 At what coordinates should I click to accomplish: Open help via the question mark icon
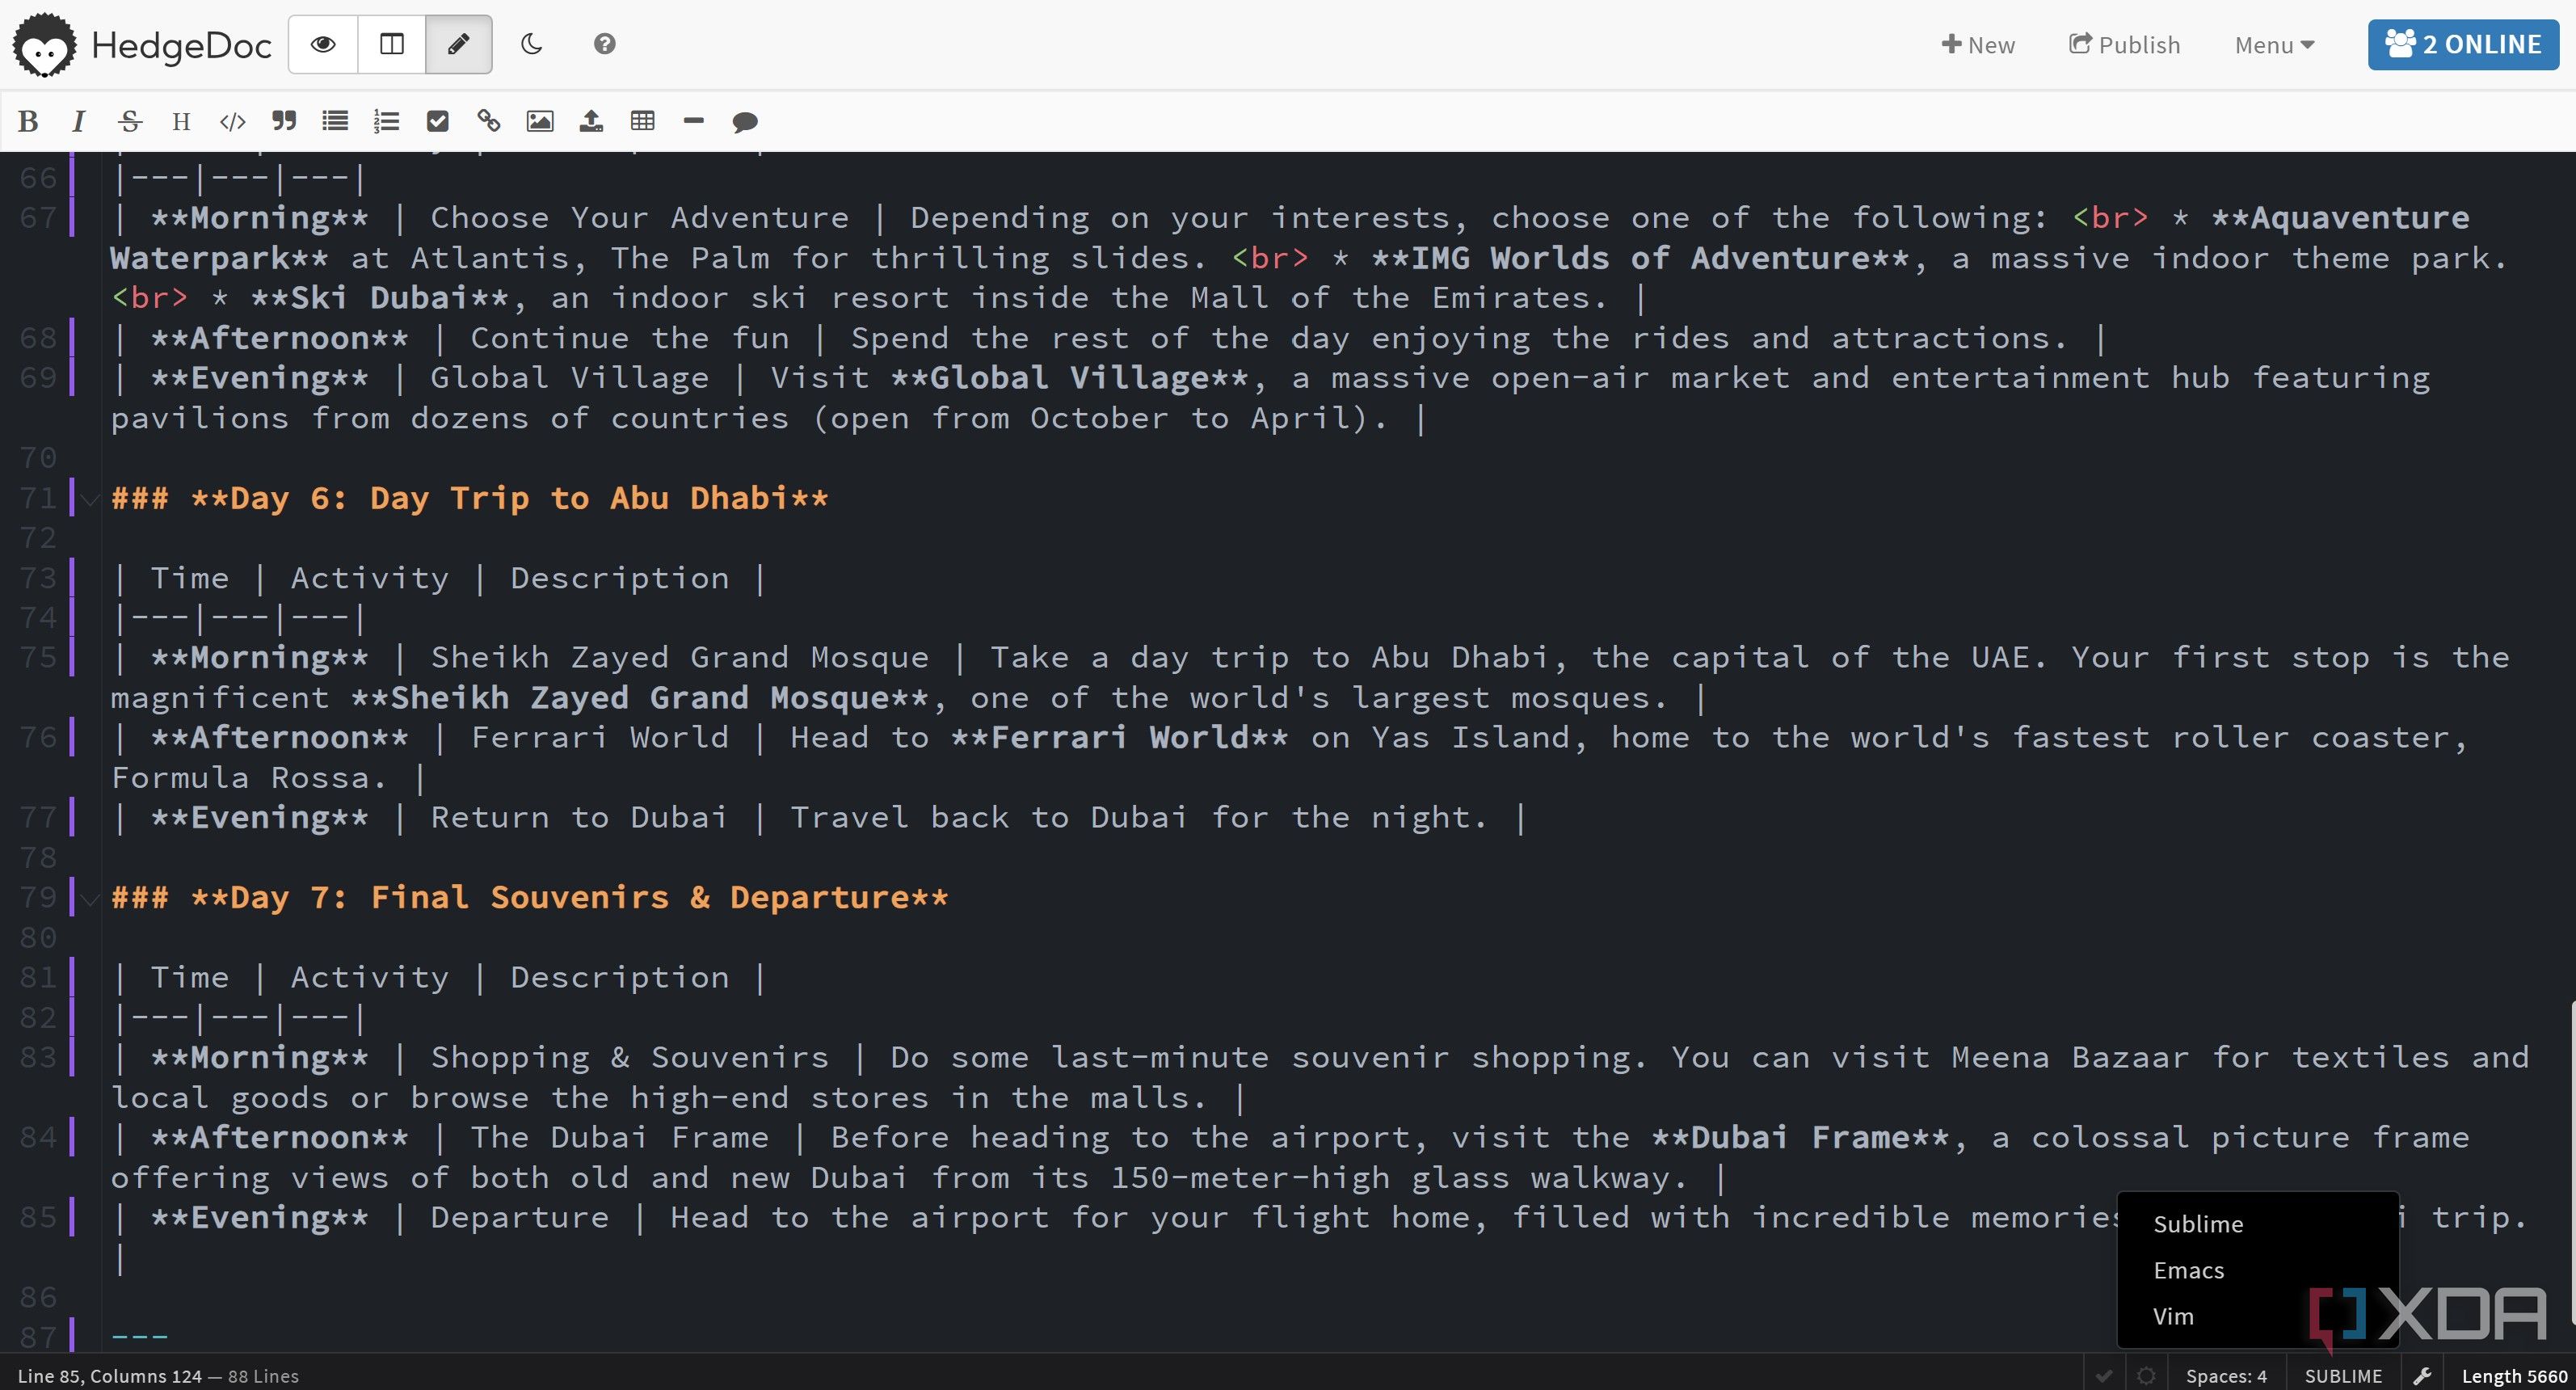(x=604, y=44)
